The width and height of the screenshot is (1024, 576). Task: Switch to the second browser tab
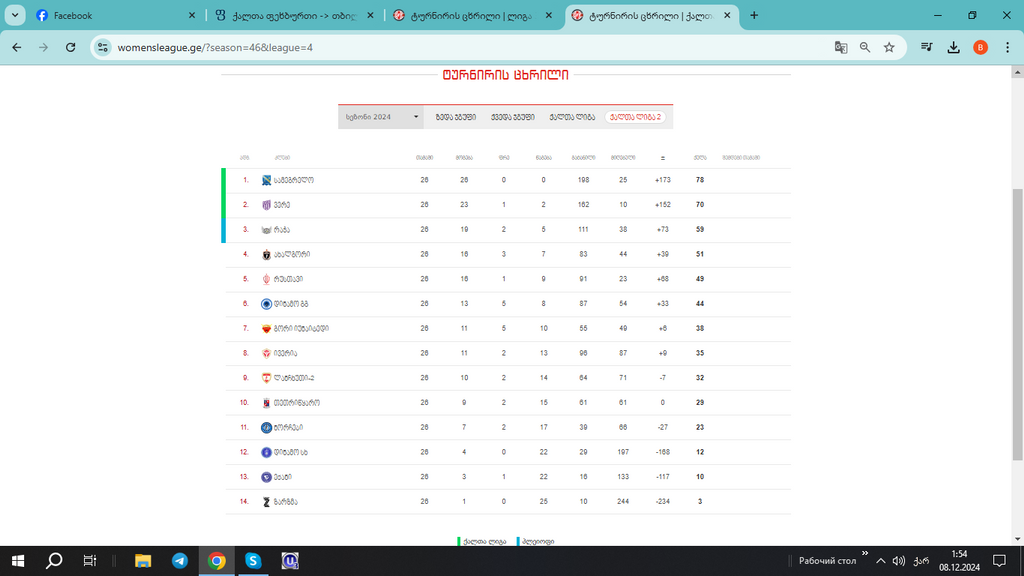point(293,15)
